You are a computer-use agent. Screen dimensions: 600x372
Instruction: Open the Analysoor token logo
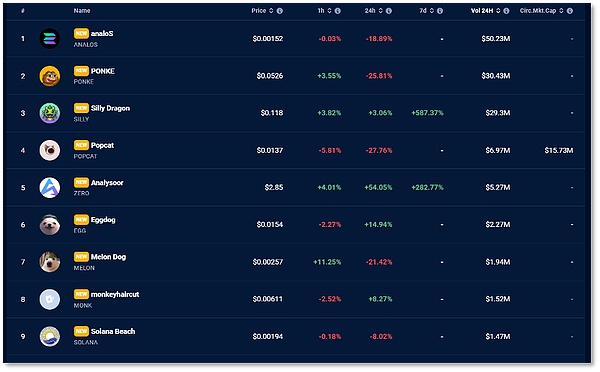coord(50,188)
